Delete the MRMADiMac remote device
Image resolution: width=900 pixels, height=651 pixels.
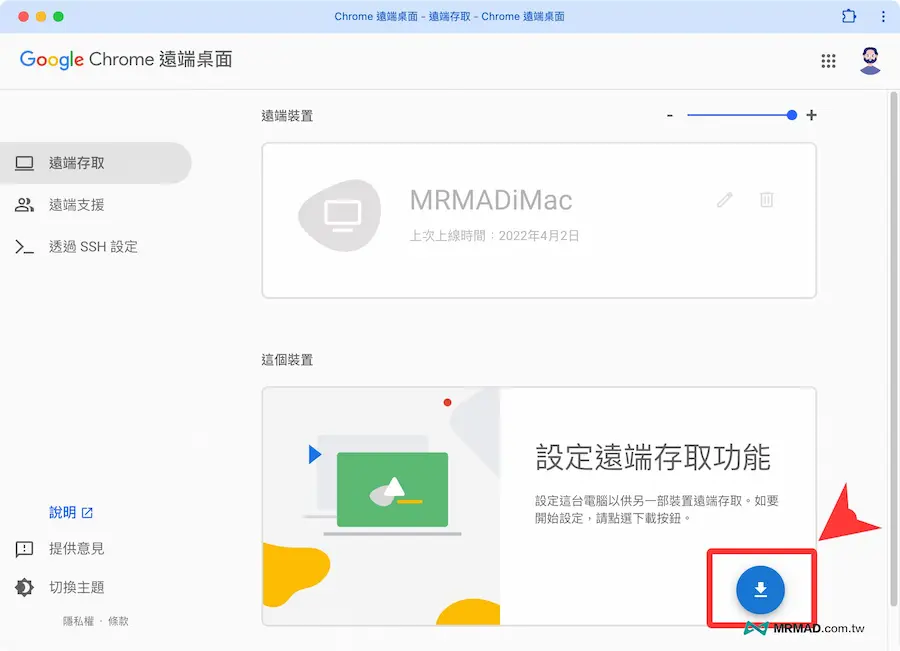[x=766, y=200]
